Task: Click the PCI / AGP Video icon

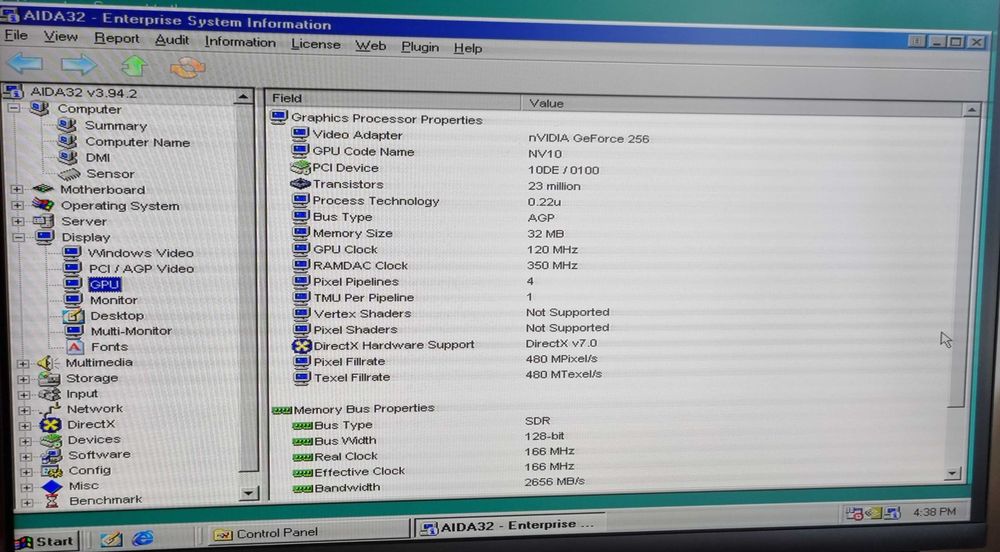Action: pyautogui.click(x=72, y=268)
